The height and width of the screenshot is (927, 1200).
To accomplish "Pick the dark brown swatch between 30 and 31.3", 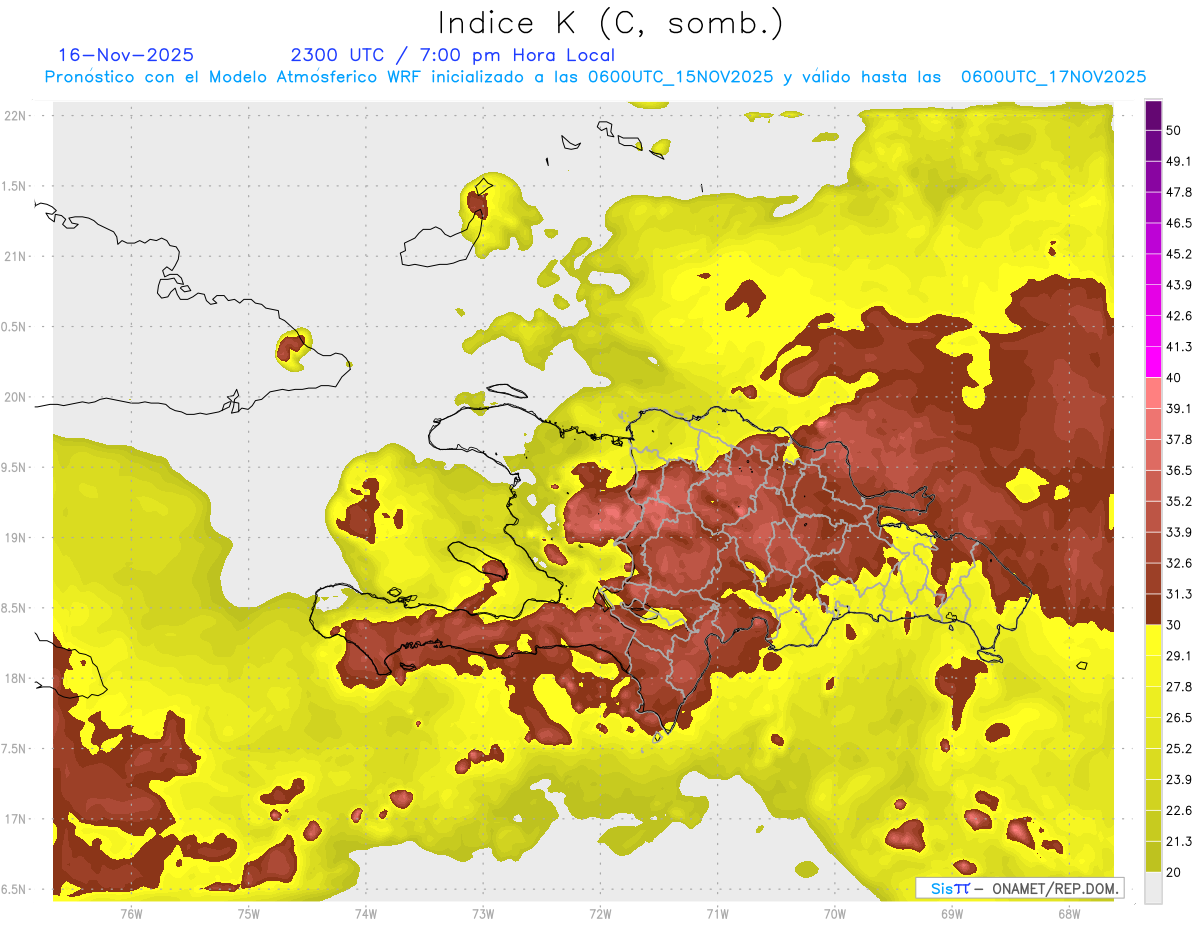I will coord(1153,609).
